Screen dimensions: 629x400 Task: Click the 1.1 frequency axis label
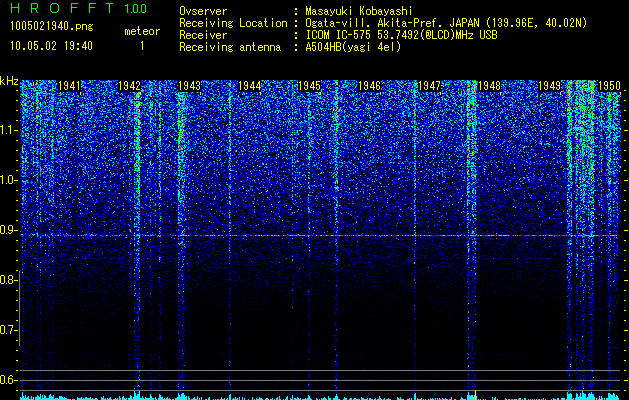[x=8, y=130]
